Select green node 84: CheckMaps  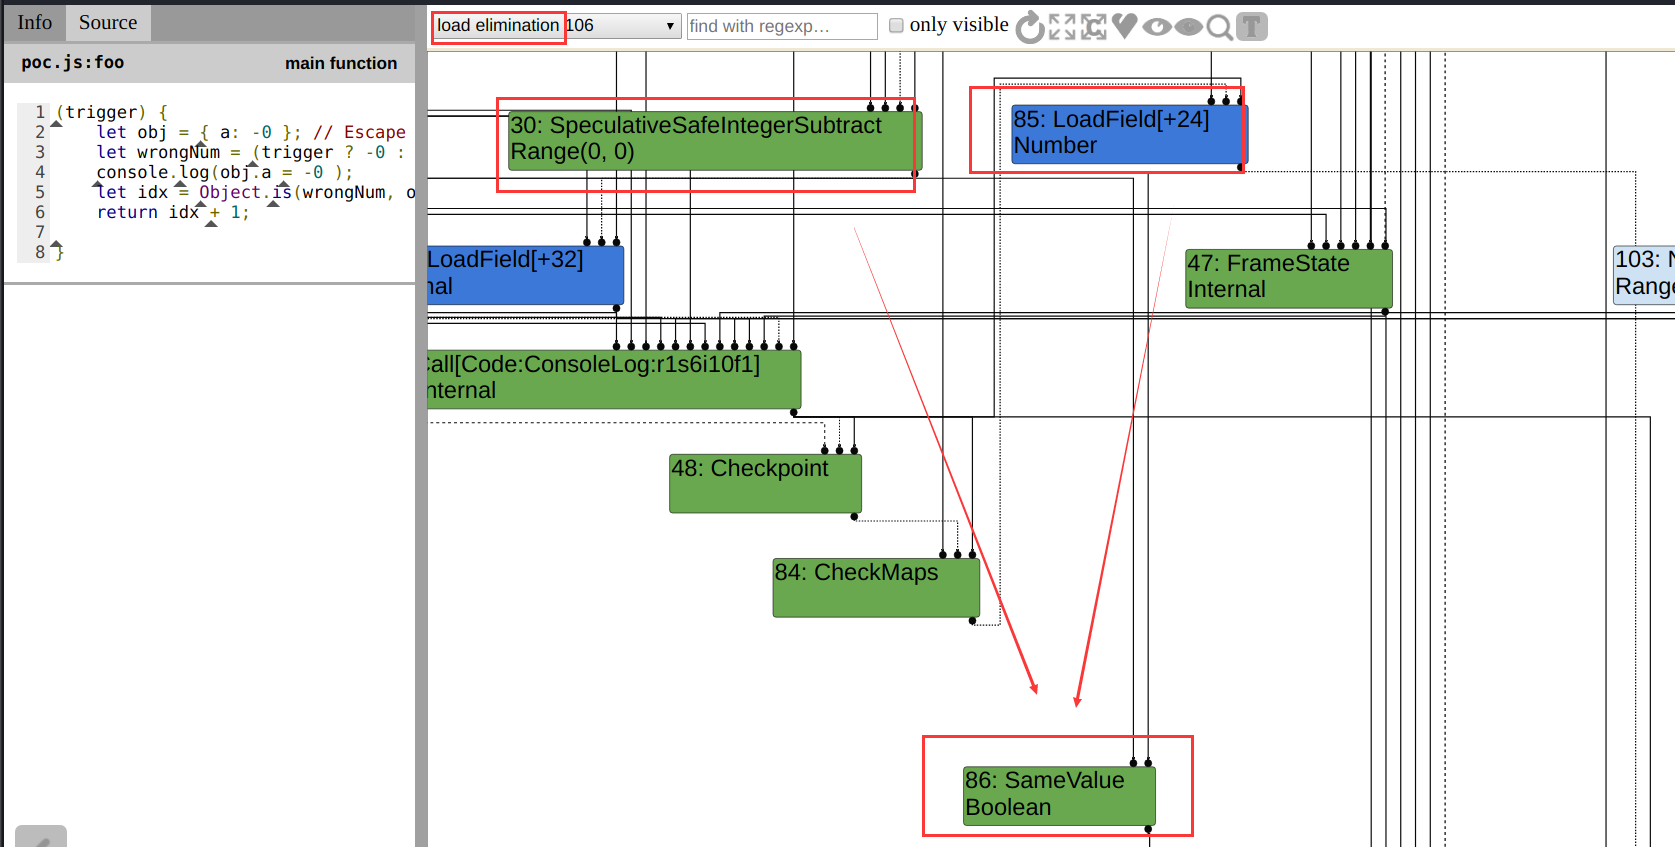tap(875, 587)
